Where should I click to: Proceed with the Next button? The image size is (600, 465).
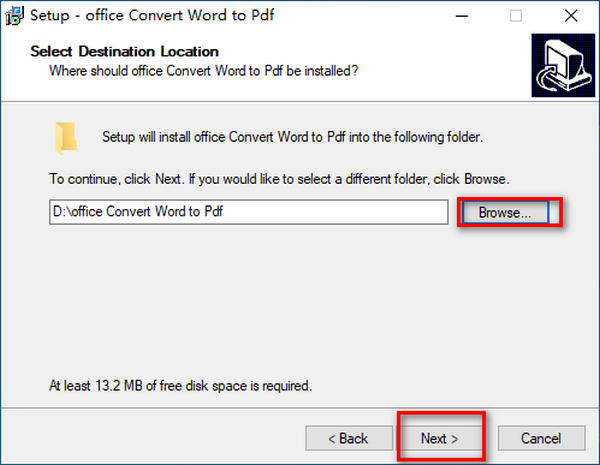tap(439, 438)
